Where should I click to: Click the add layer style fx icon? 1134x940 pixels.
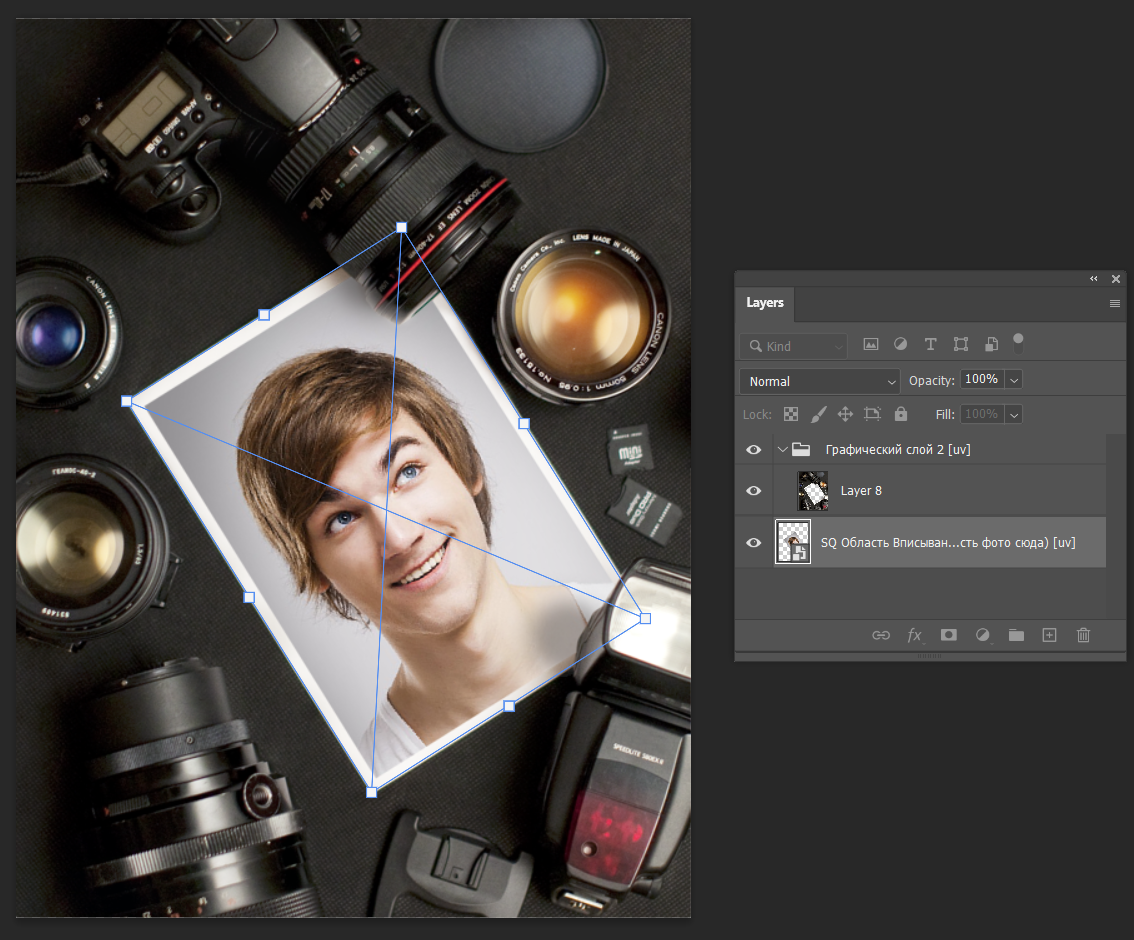coord(914,635)
